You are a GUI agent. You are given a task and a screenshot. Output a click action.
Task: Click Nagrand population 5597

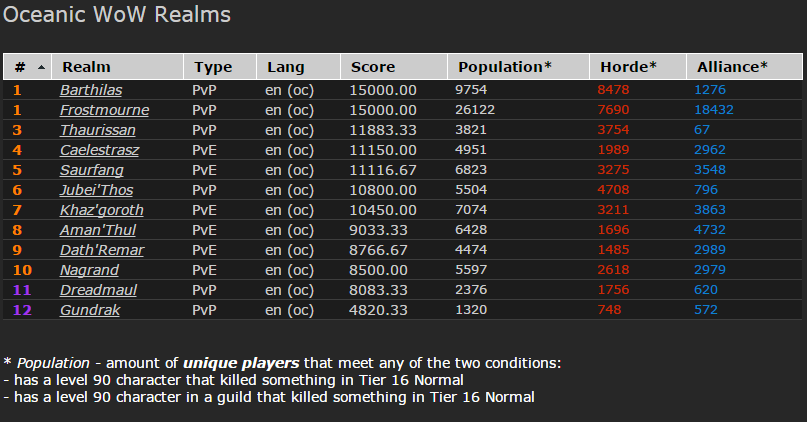(x=471, y=270)
